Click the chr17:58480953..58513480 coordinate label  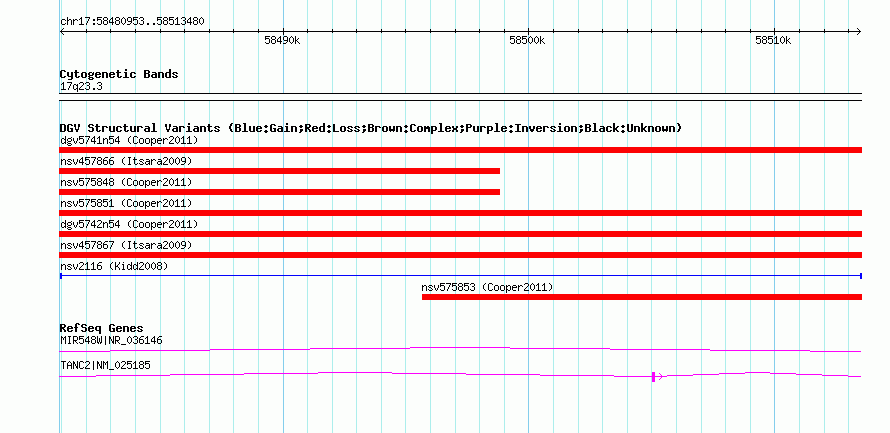(x=132, y=22)
